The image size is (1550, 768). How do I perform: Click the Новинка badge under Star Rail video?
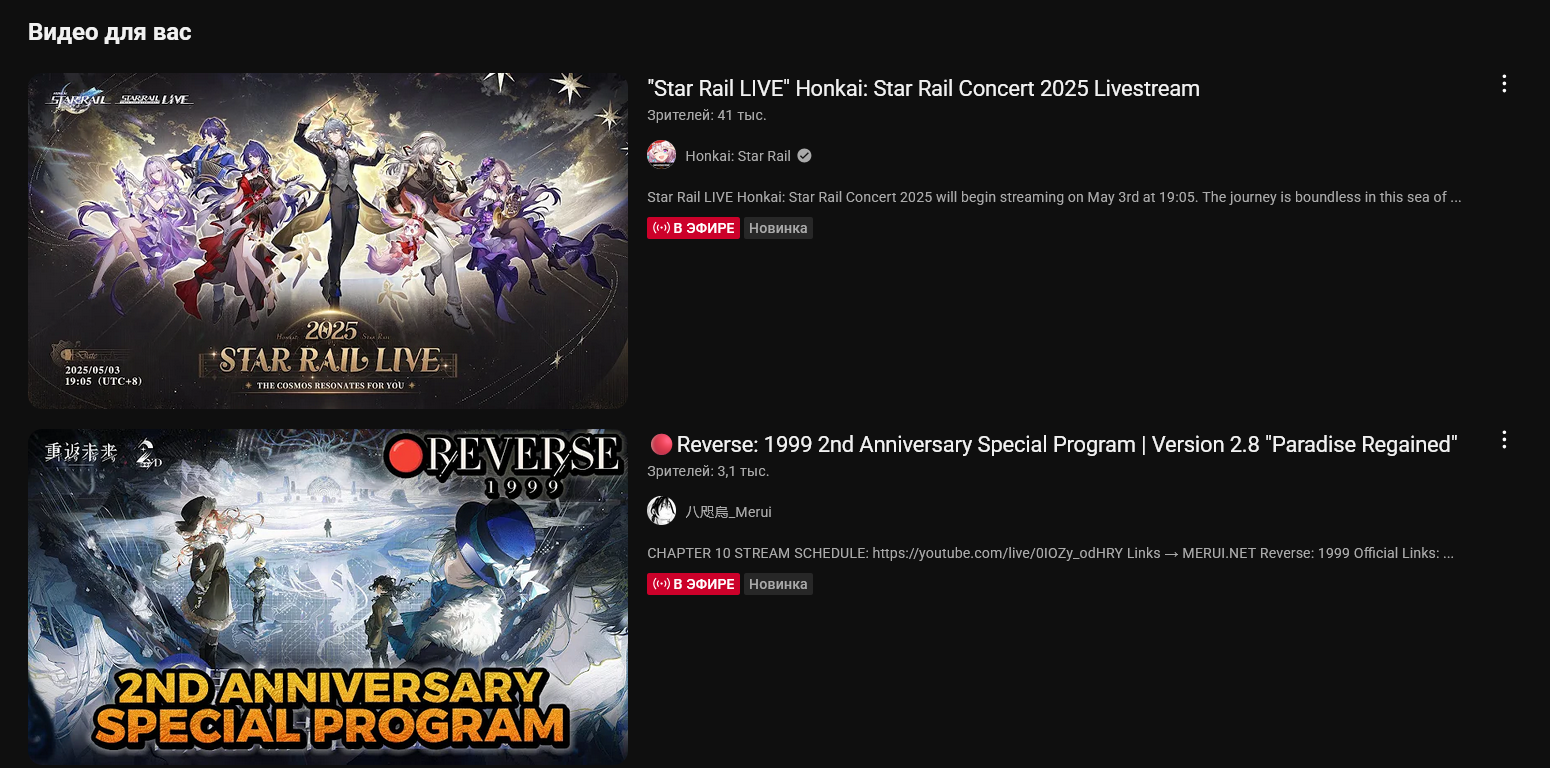(778, 228)
